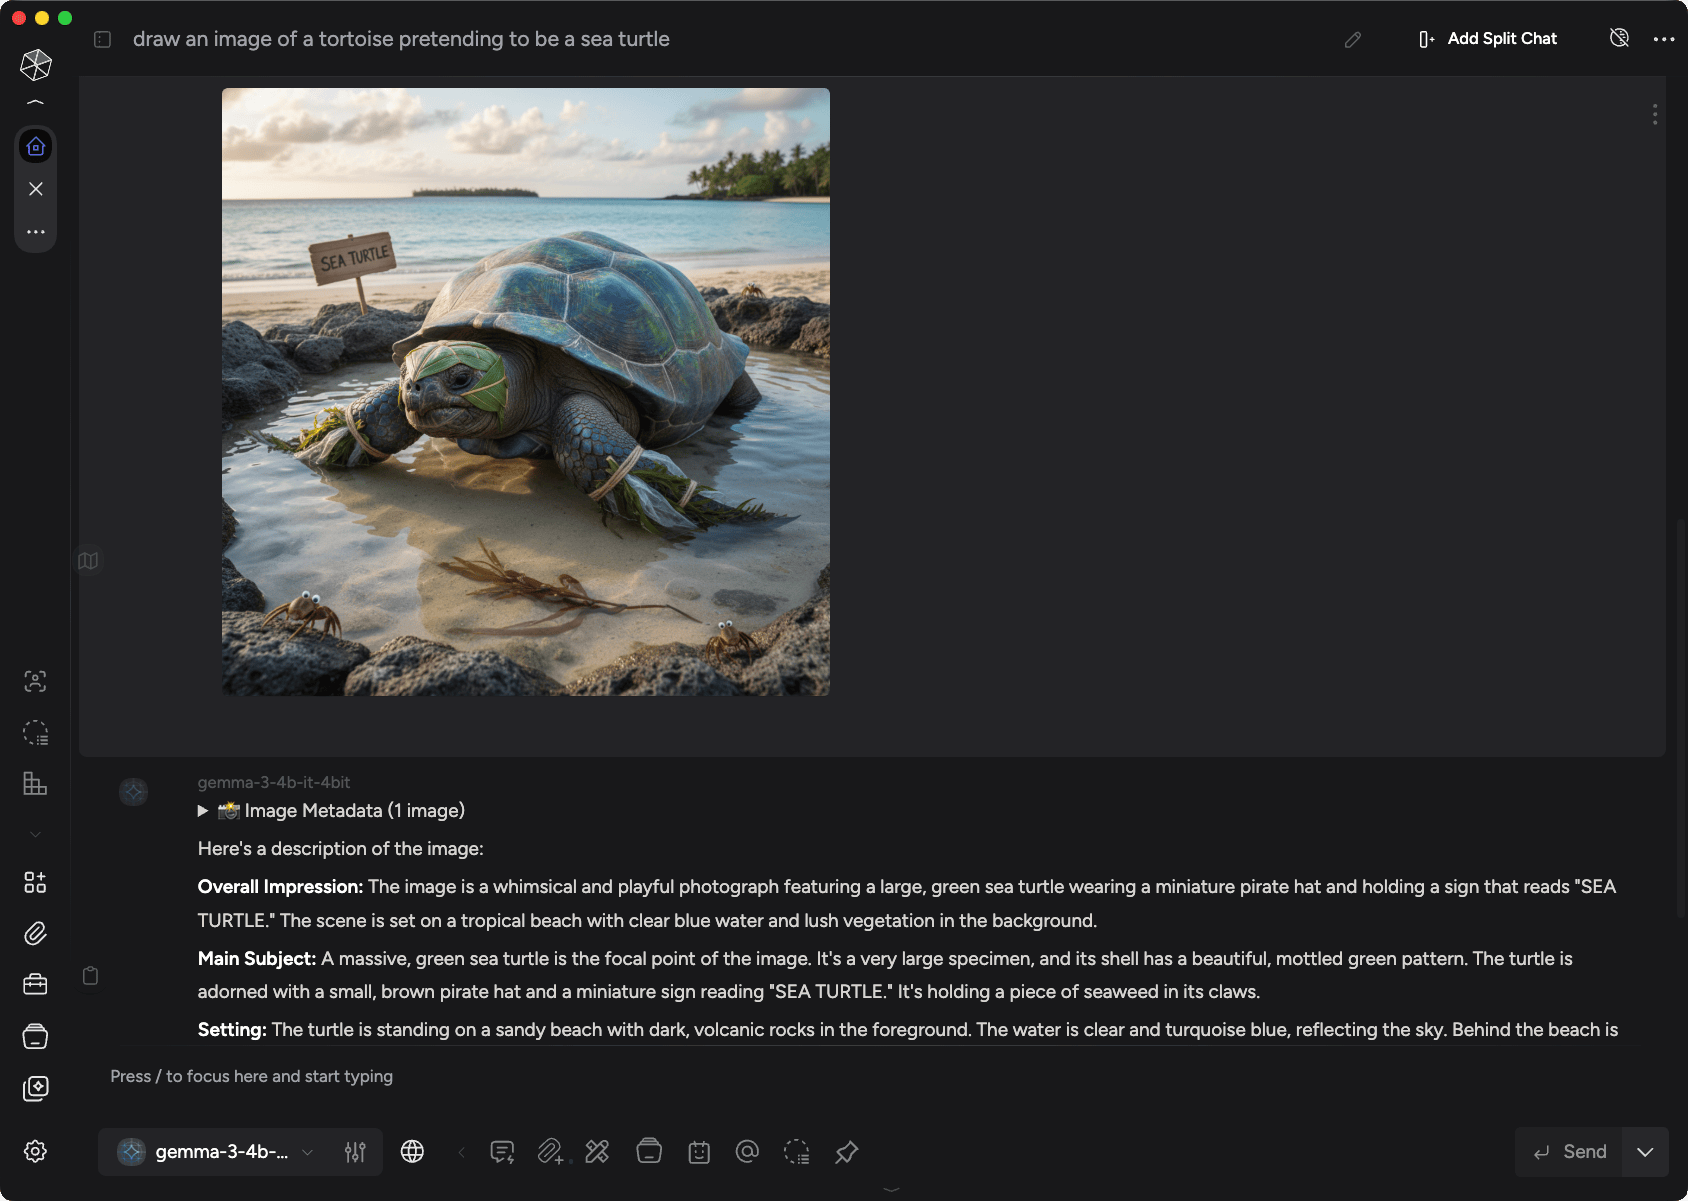Toggle the crossed-out clock icon in the header
The height and width of the screenshot is (1201, 1688).
(x=1619, y=38)
